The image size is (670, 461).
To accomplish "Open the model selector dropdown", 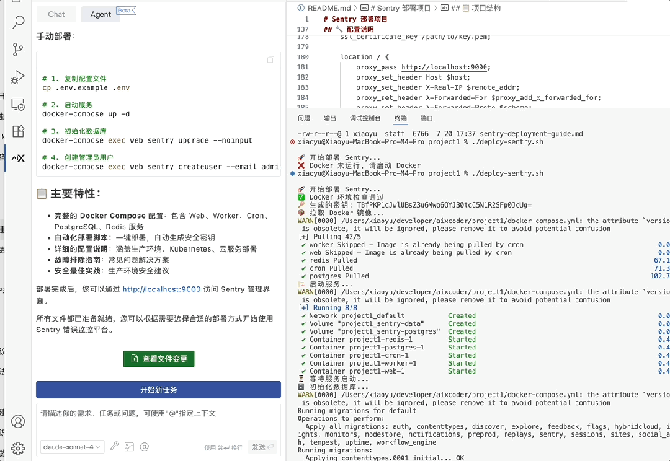I will [x=72, y=447].
